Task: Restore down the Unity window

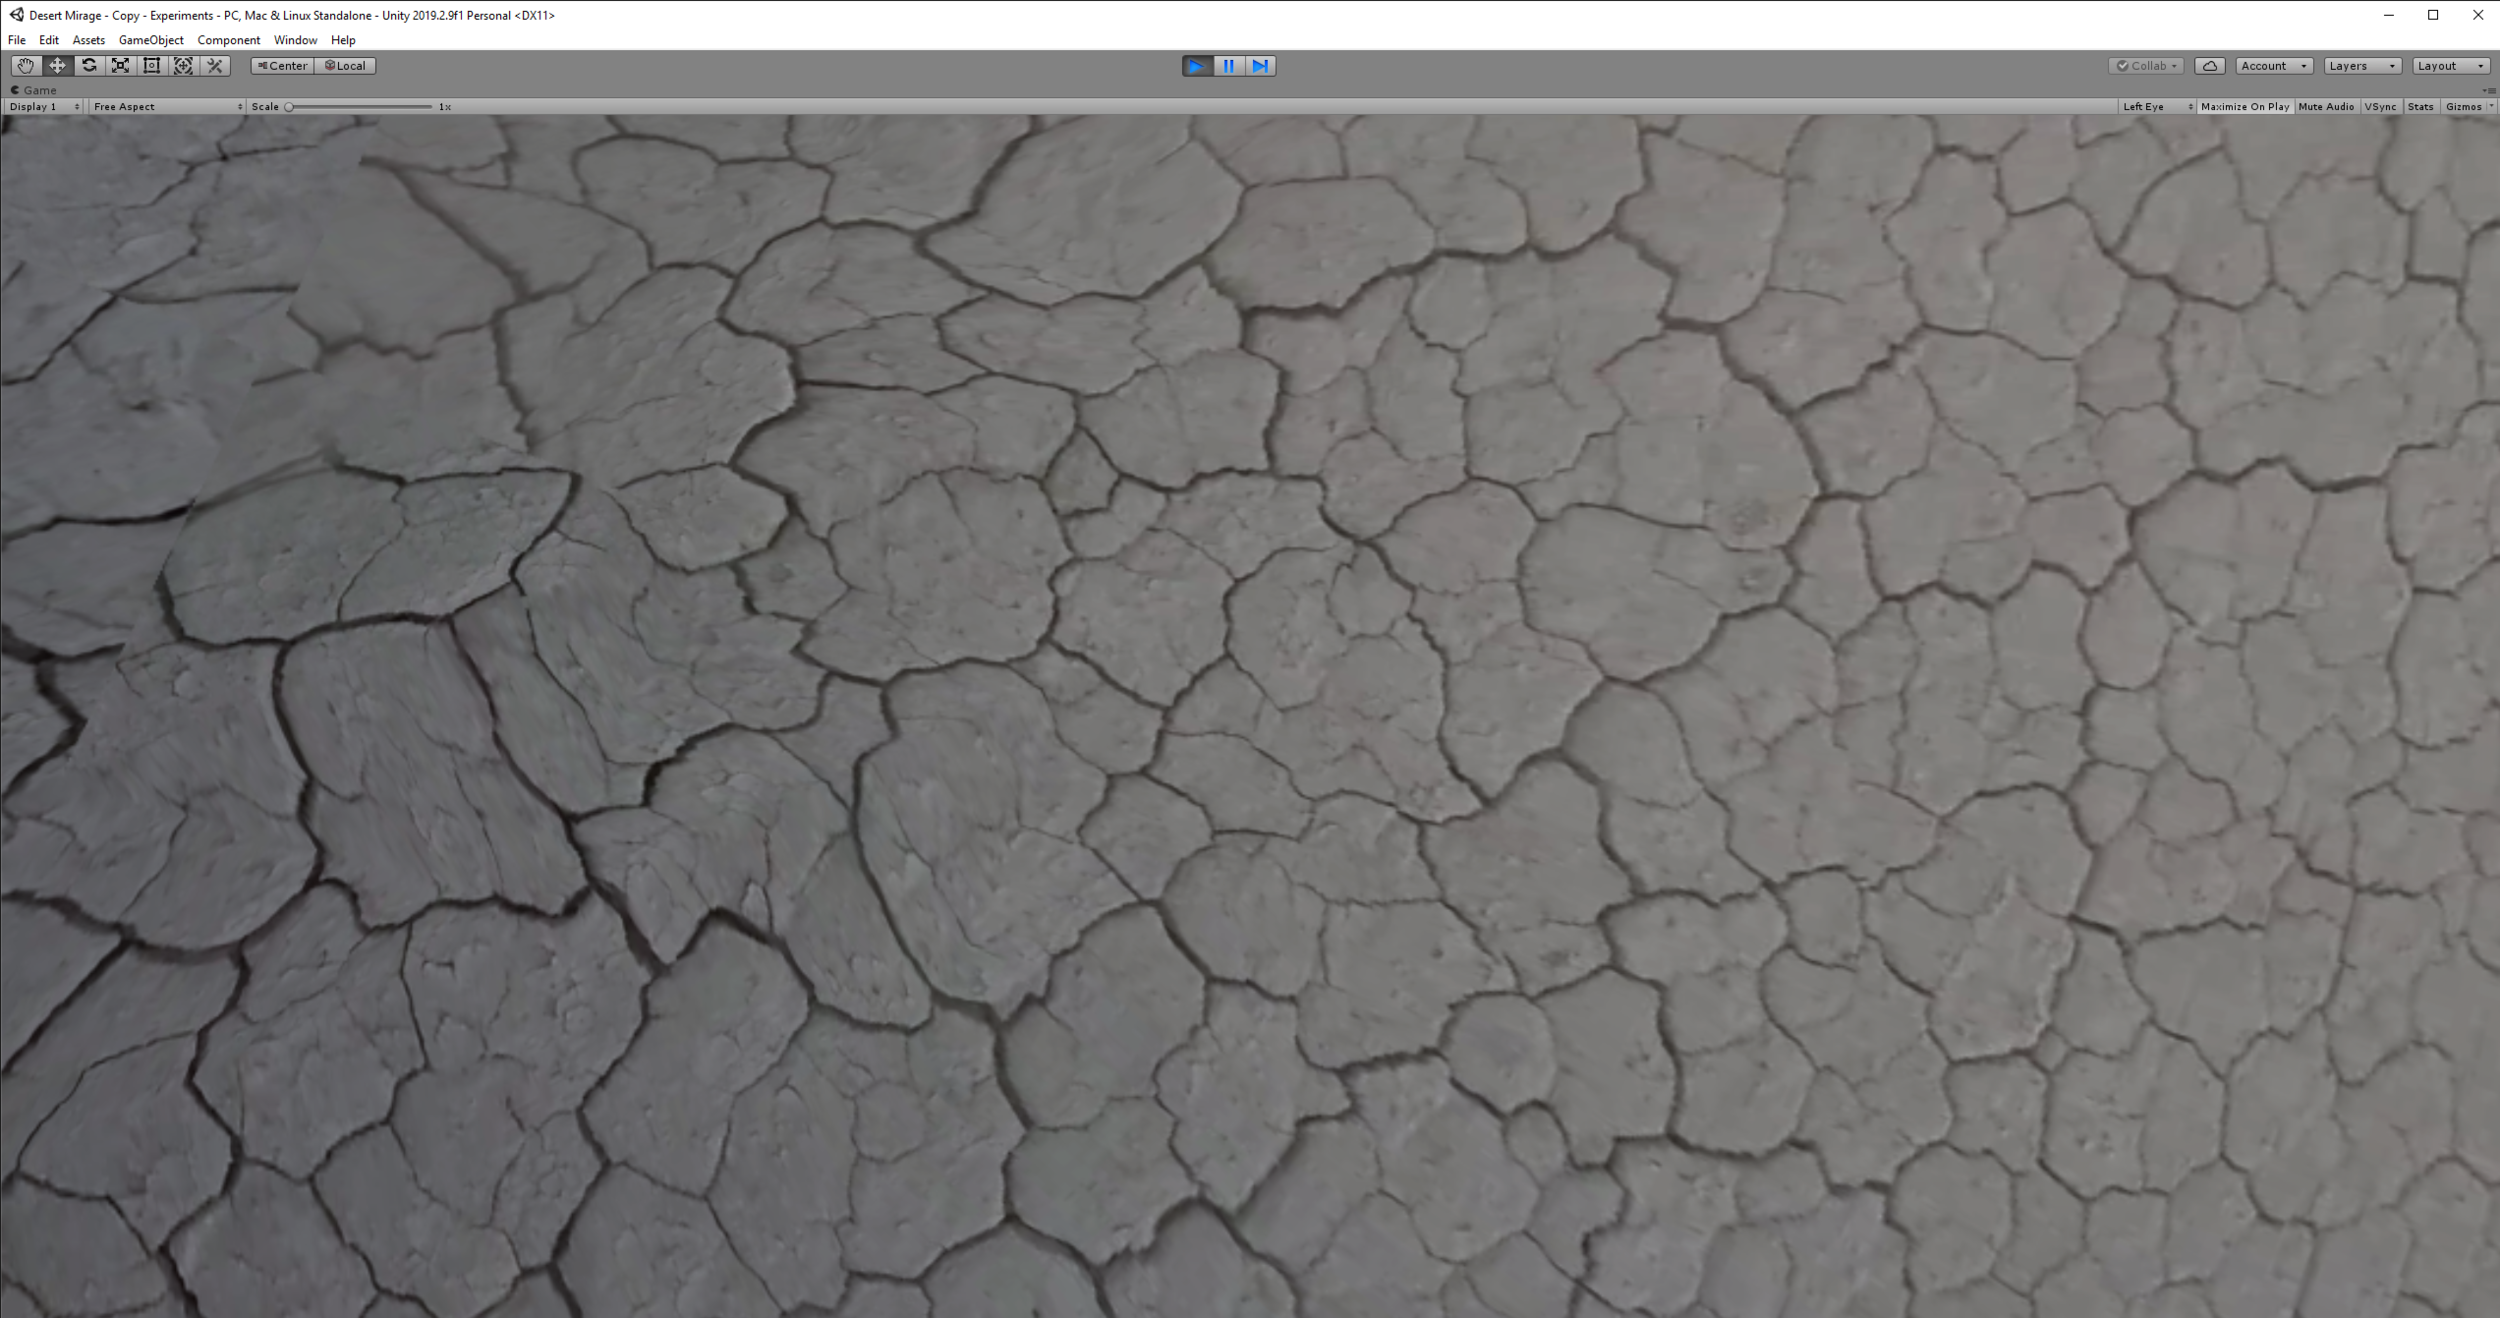Action: (2433, 15)
